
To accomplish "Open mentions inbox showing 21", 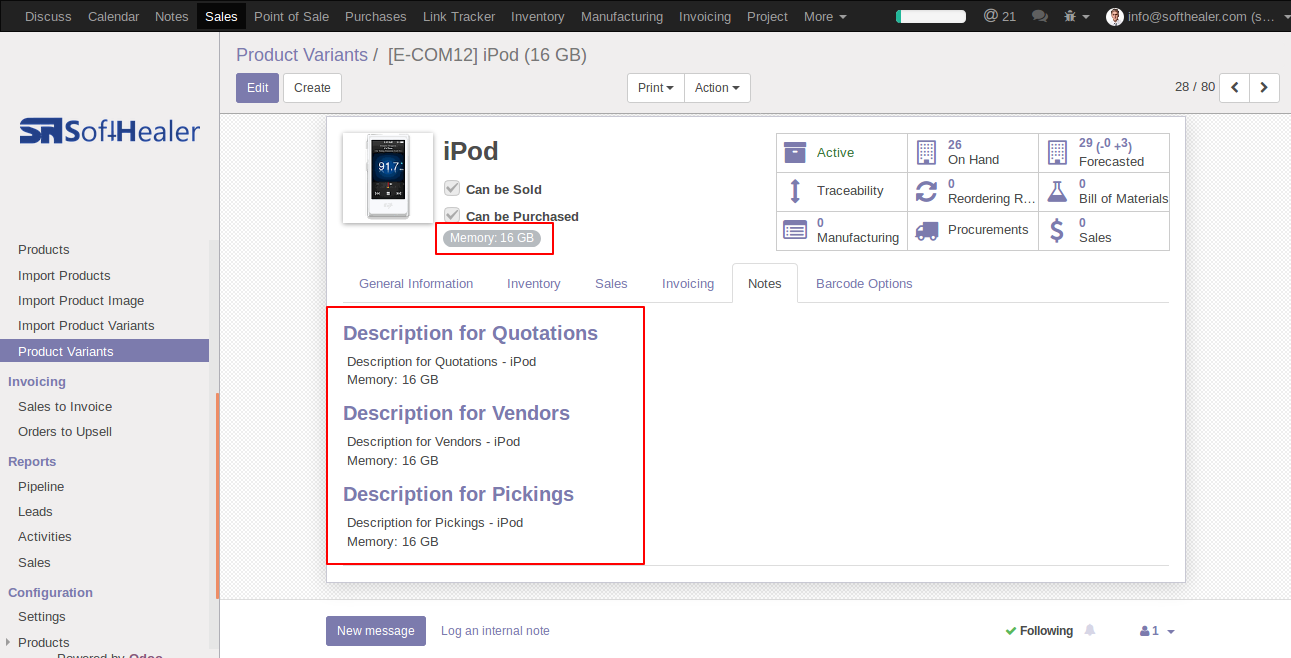I will (x=999, y=16).
